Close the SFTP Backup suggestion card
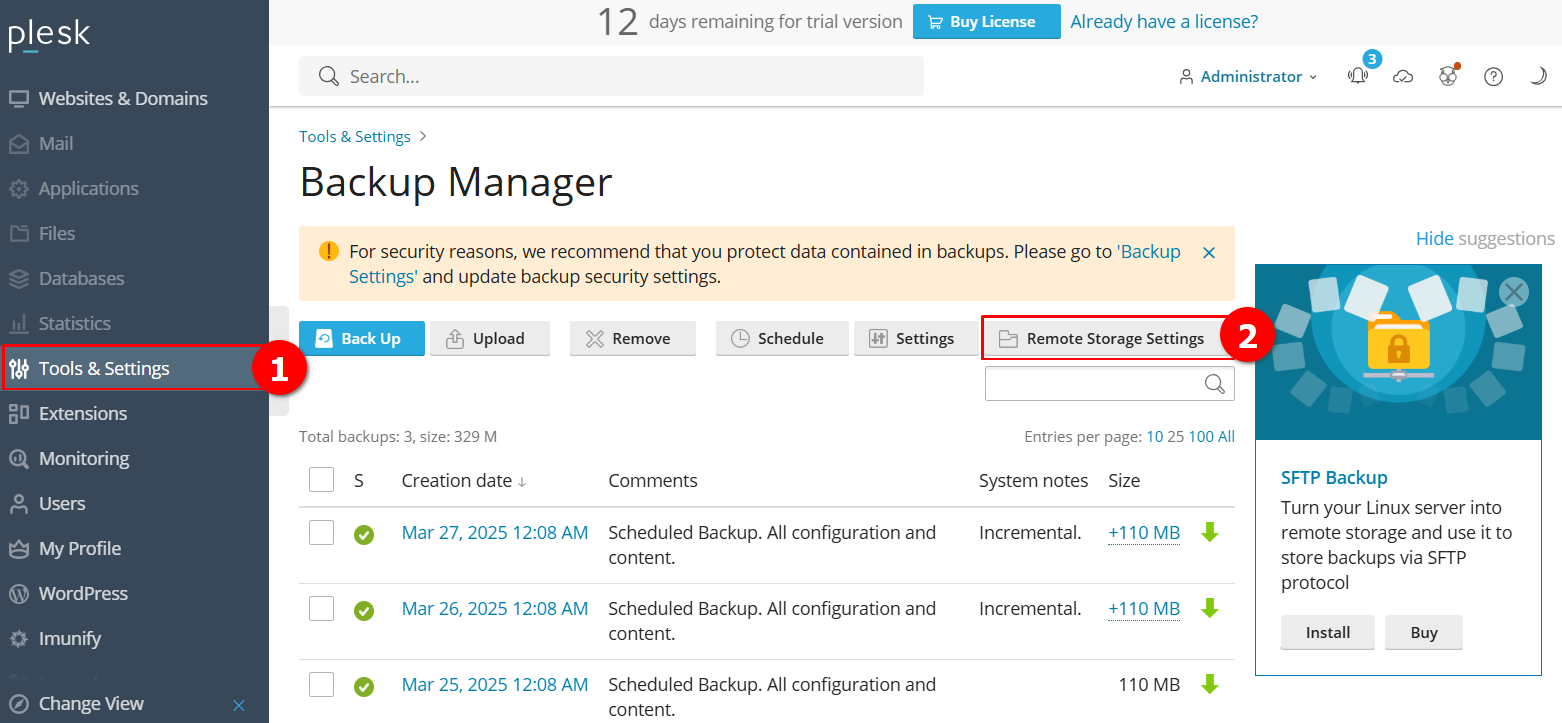The image size is (1562, 723). [x=1514, y=292]
